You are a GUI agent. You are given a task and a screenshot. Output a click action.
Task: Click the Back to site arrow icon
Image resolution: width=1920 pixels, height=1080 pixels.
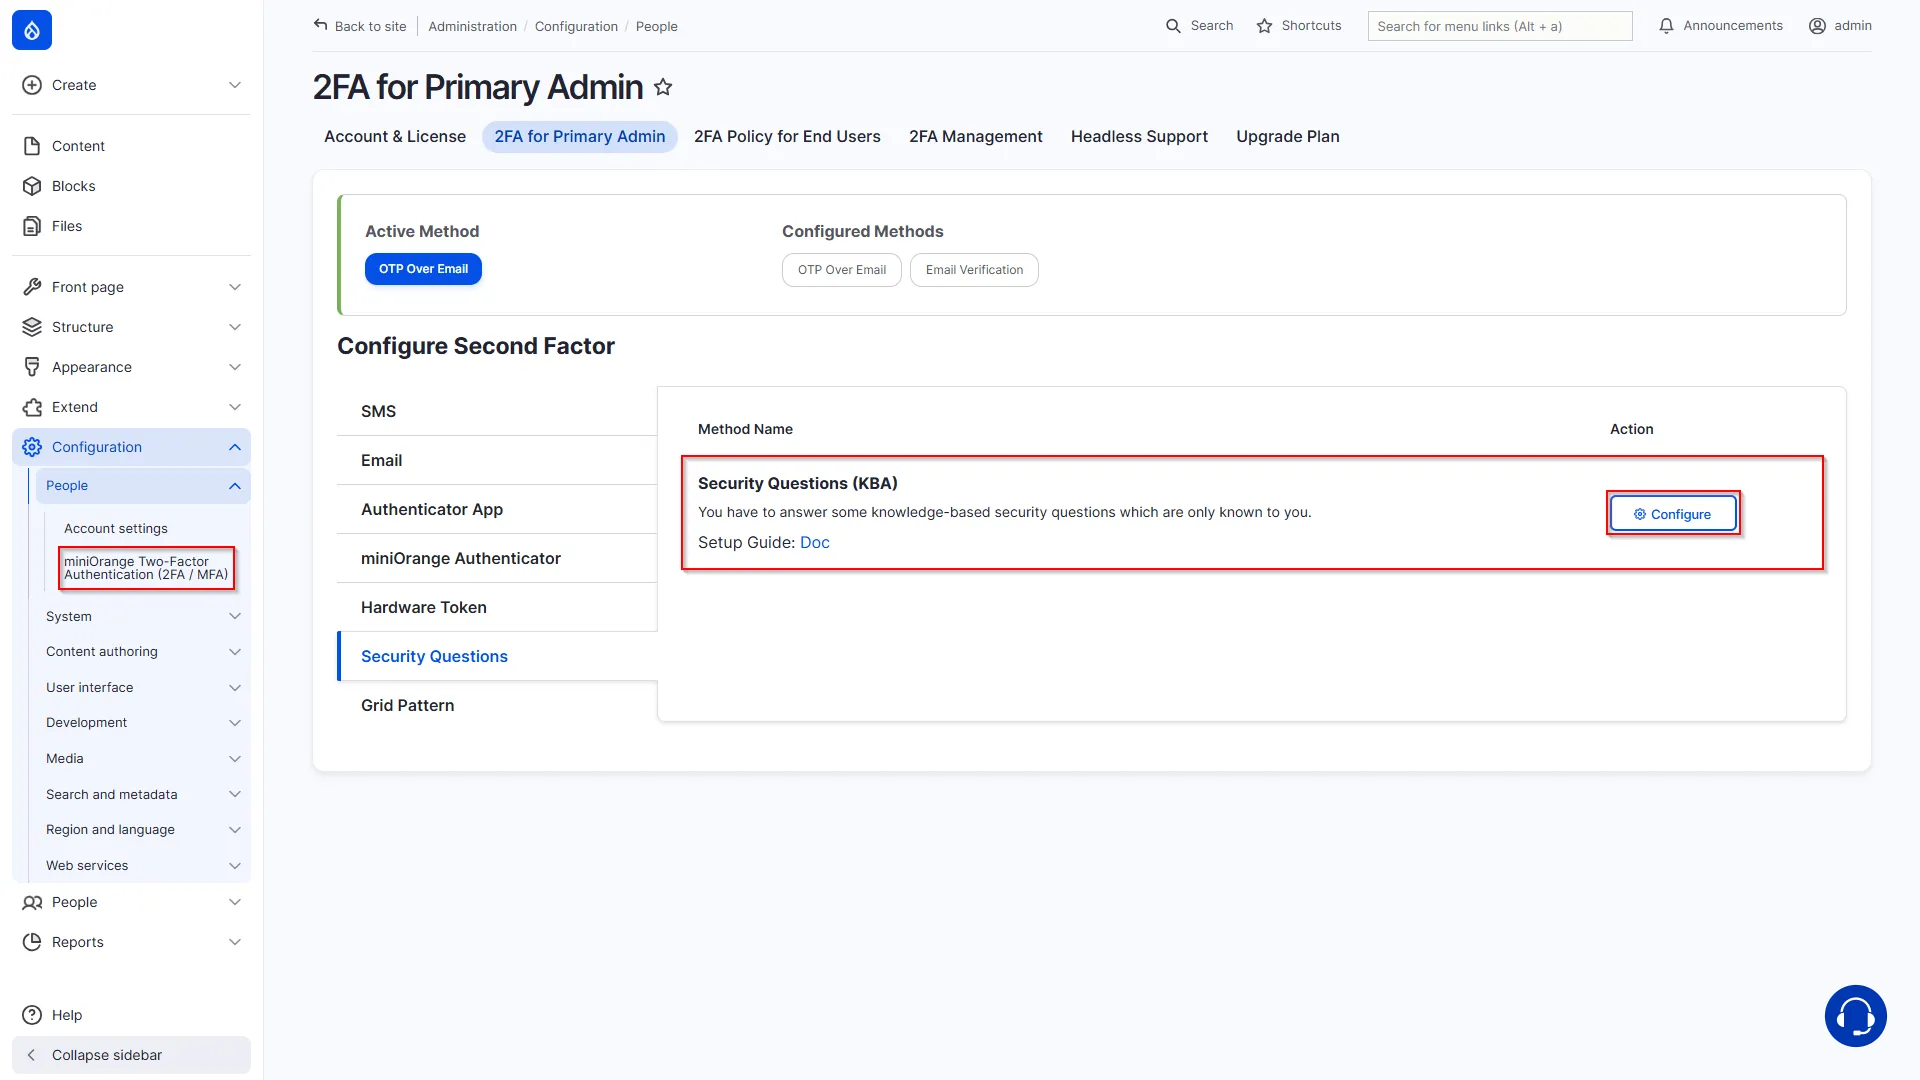[x=321, y=25]
